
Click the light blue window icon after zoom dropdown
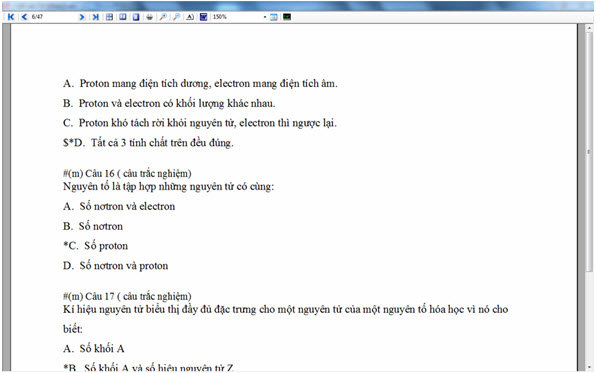pos(274,17)
